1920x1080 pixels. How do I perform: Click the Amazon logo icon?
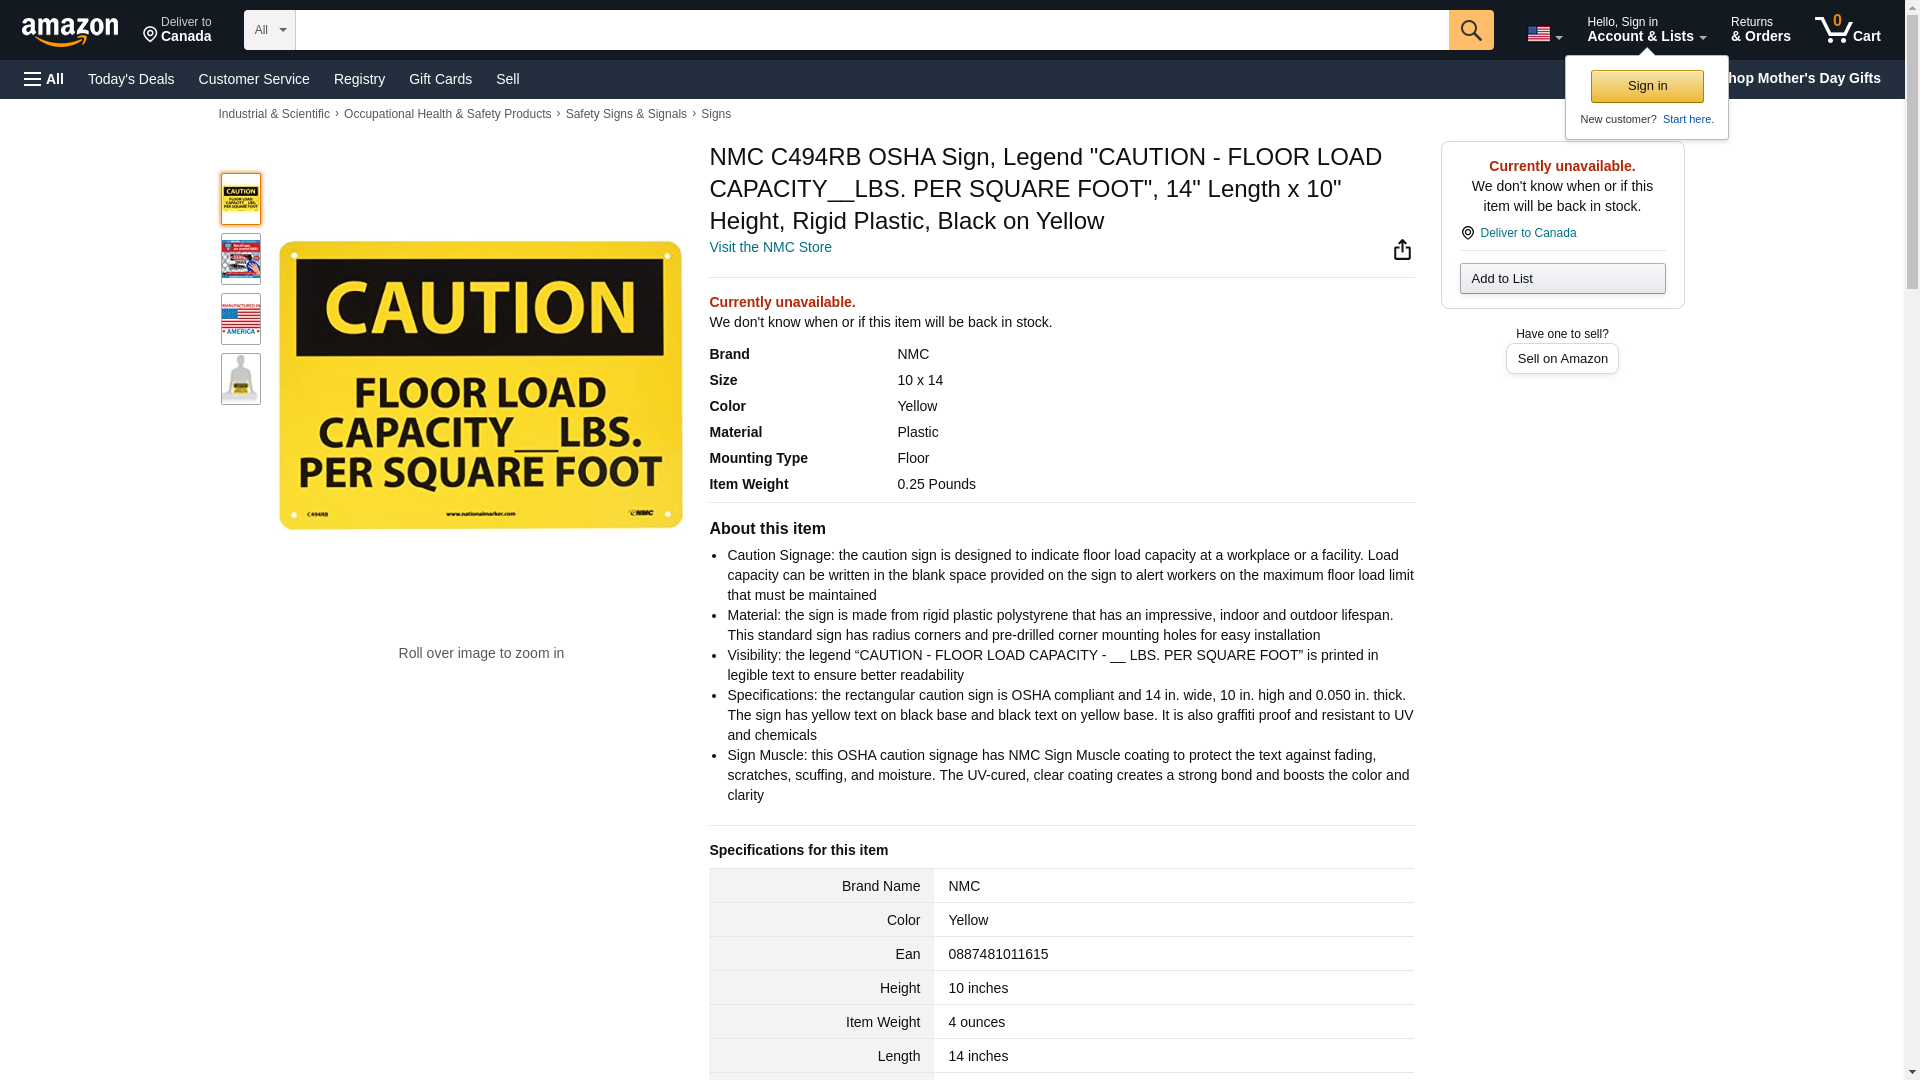click(70, 31)
